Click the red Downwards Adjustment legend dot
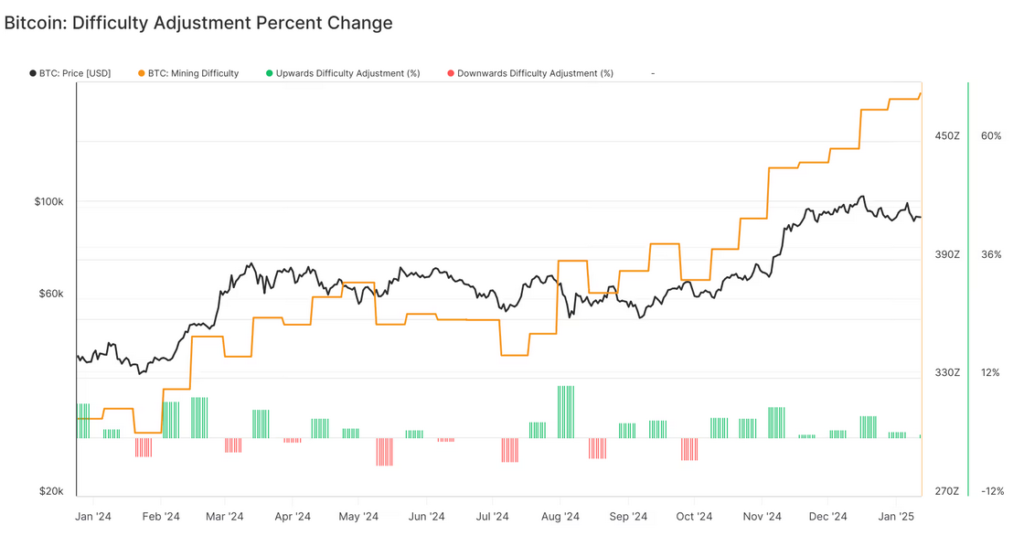1024x536 pixels. coord(451,73)
